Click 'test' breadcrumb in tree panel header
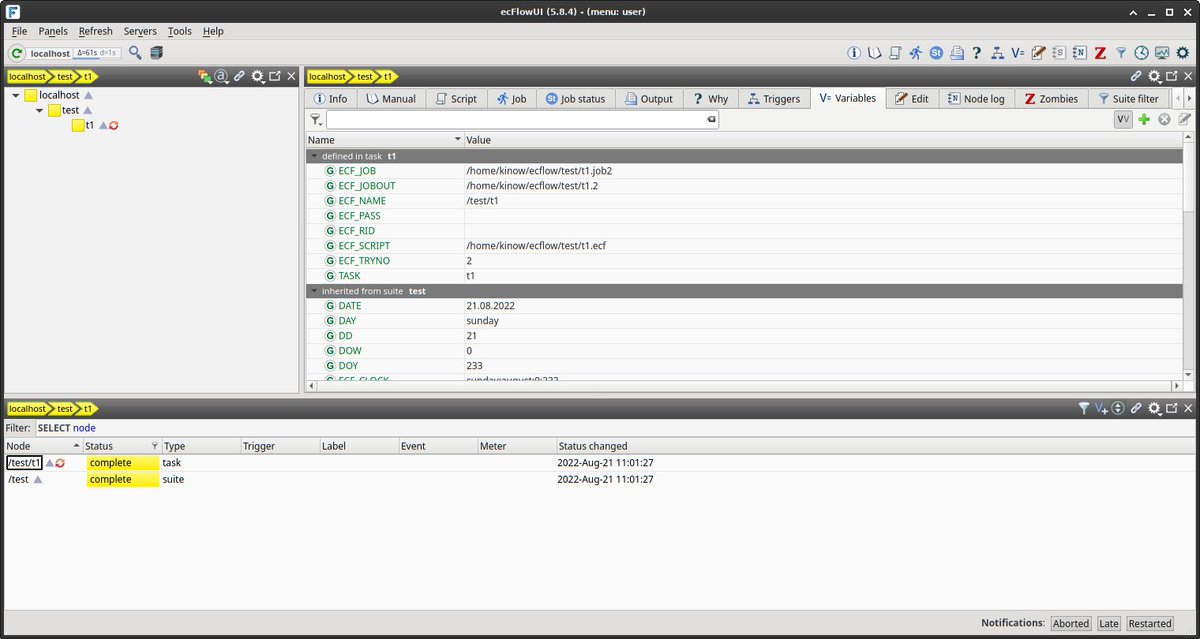This screenshot has width=1200, height=639. 65,76
